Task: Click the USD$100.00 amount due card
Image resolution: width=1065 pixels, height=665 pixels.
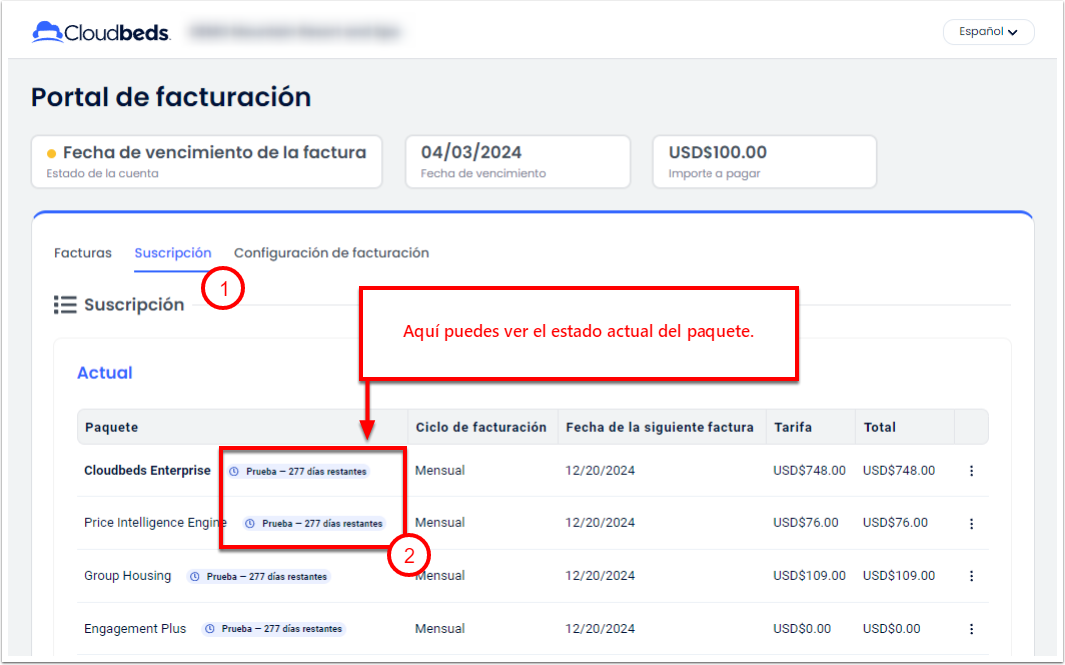Action: tap(764, 162)
